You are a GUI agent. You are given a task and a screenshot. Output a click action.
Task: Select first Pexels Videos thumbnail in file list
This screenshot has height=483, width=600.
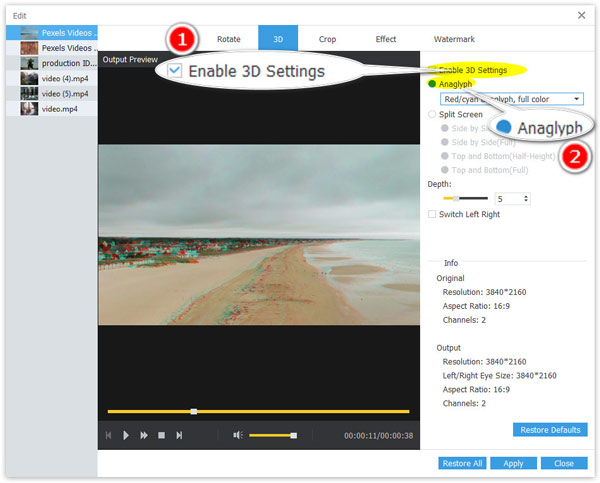point(29,33)
